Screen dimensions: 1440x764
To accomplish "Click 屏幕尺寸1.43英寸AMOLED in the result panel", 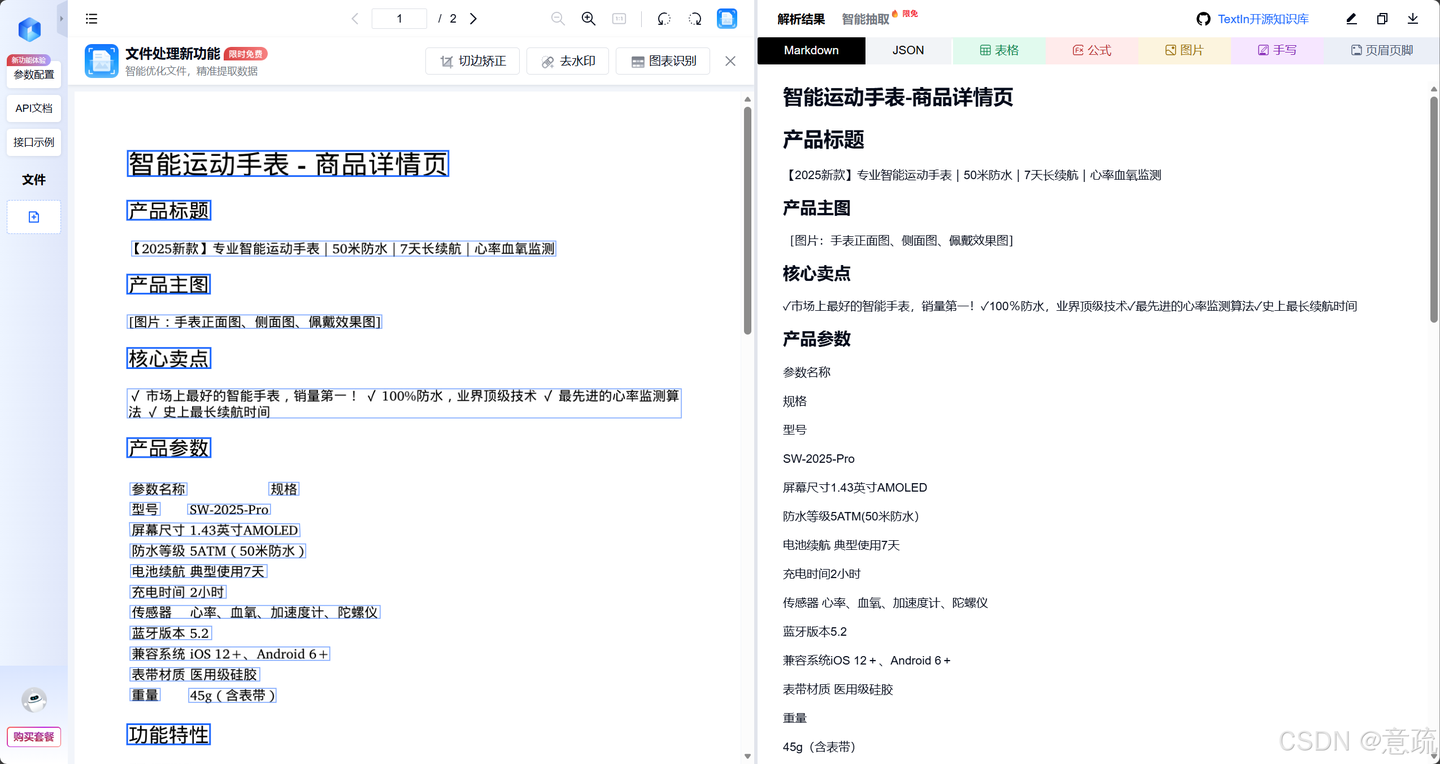I will (x=855, y=488).
